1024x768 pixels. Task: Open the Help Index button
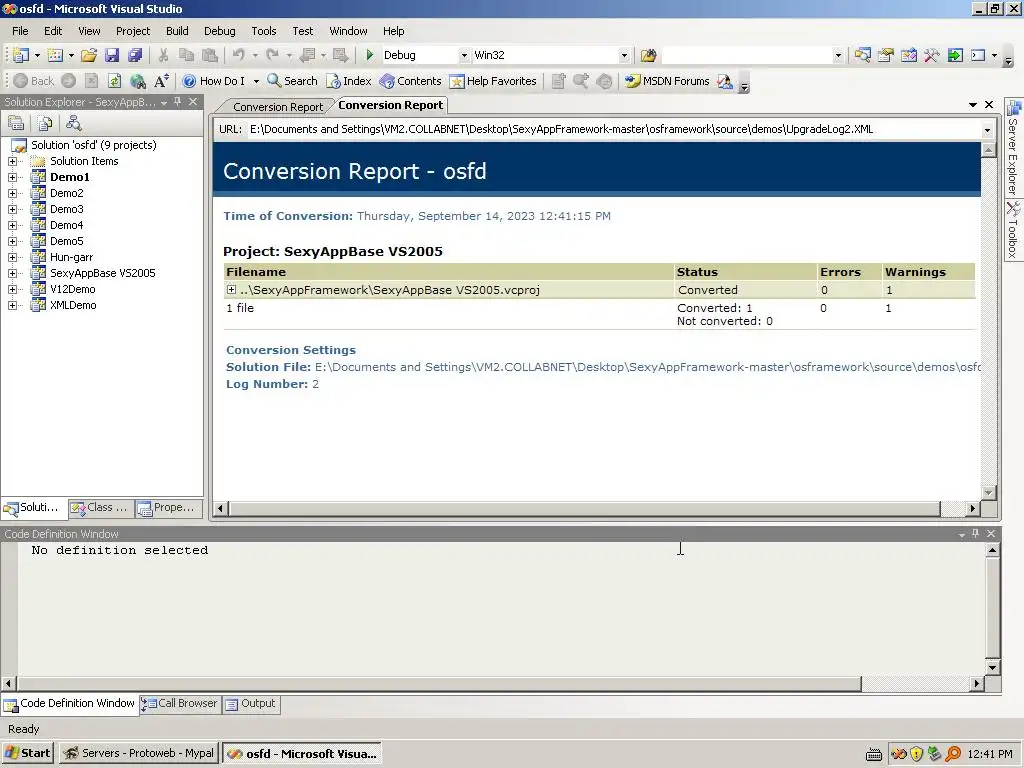(x=349, y=81)
